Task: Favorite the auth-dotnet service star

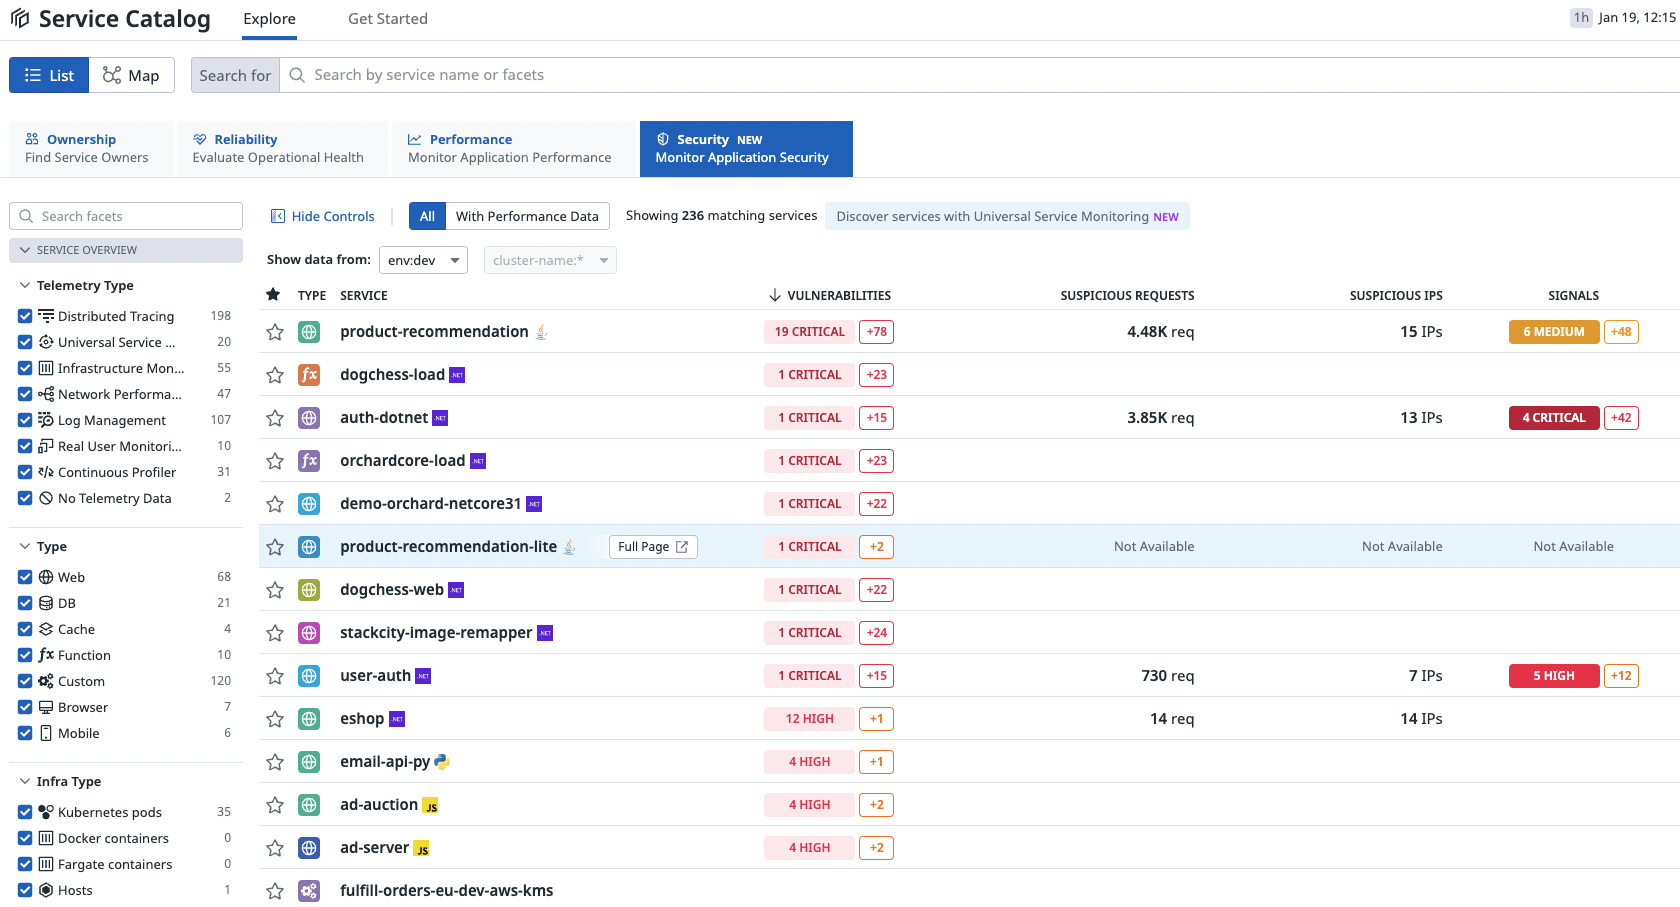Action: (275, 418)
